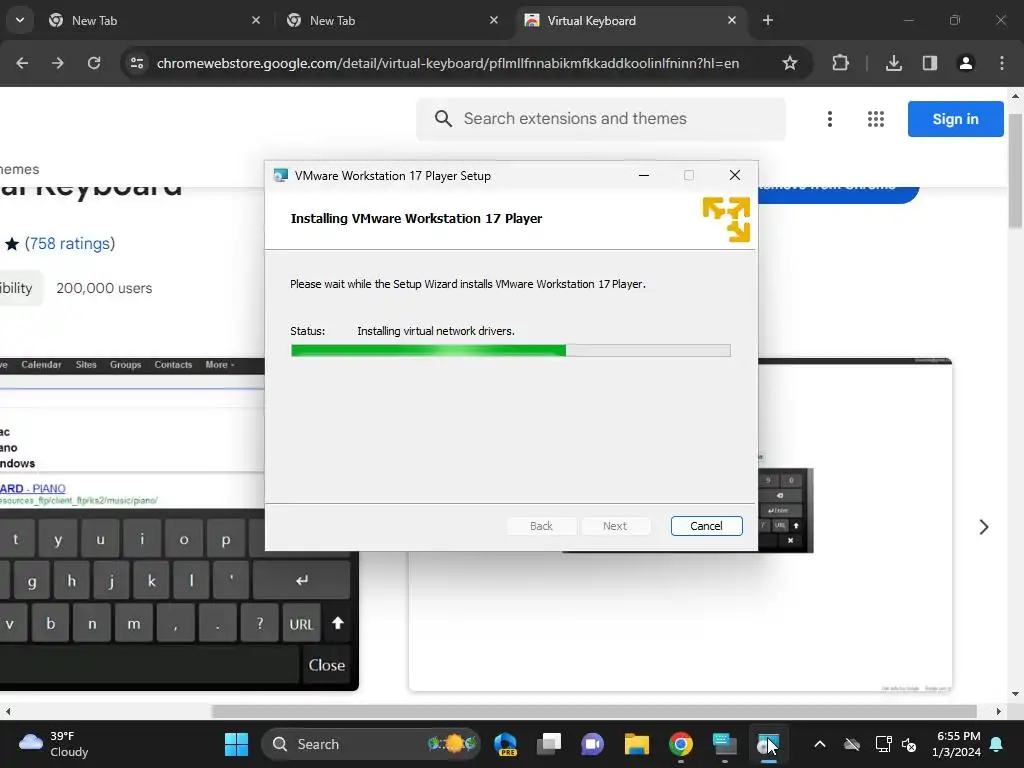Image resolution: width=1024 pixels, height=768 pixels.
Task: Close the second New Tab
Action: pos(494,20)
